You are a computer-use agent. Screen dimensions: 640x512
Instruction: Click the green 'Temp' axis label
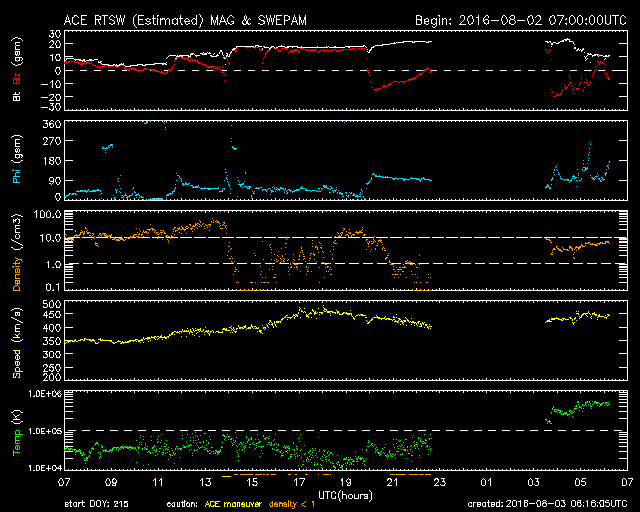(17, 443)
